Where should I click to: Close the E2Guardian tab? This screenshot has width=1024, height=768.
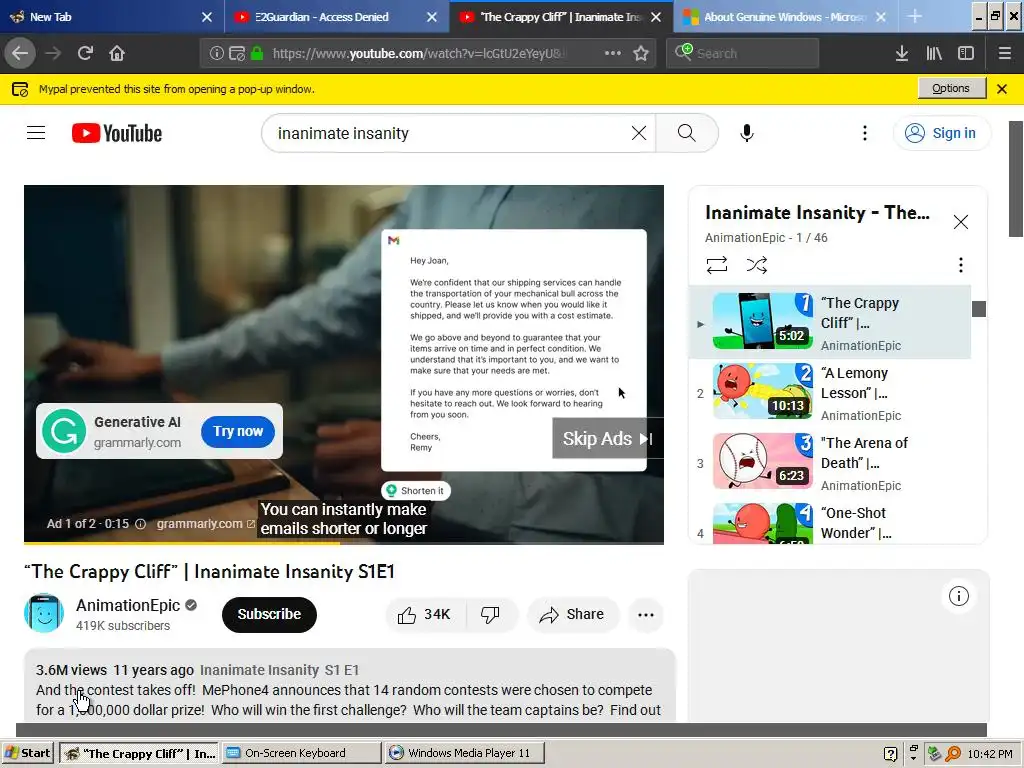(432, 17)
